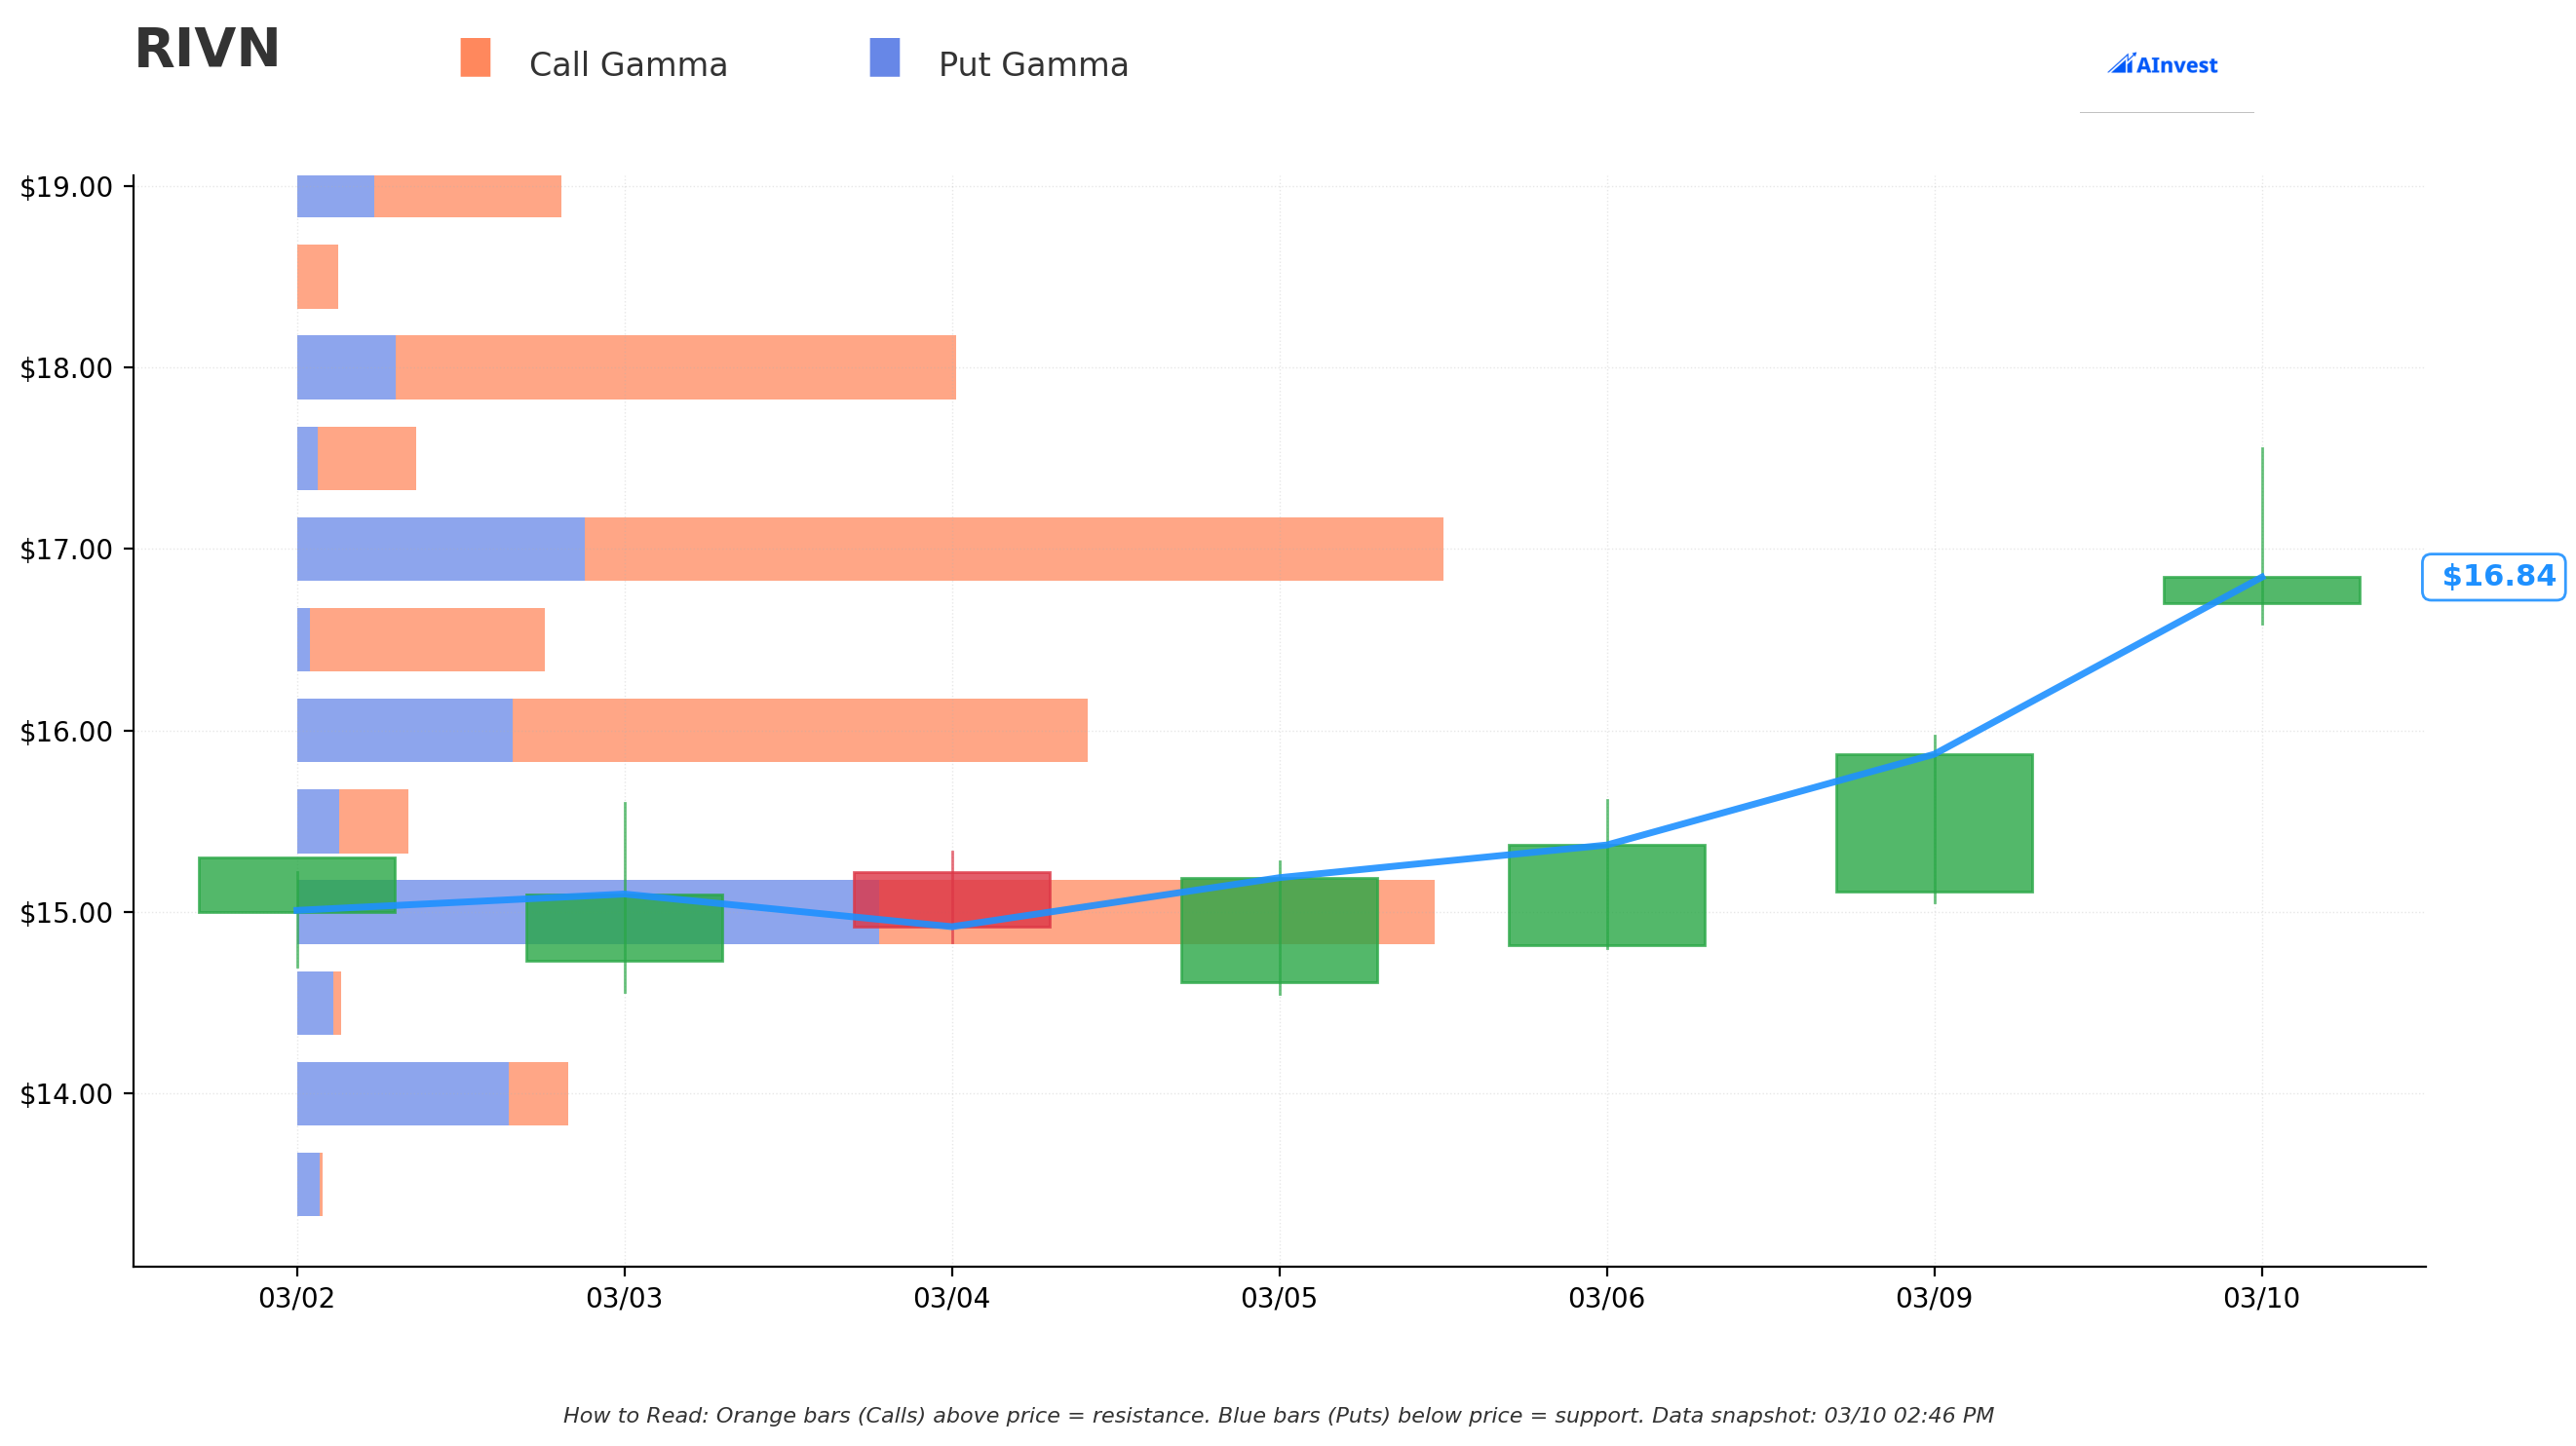2576x1446 pixels.
Task: Click the orange call gamma bar at $17.50
Action: (367, 458)
